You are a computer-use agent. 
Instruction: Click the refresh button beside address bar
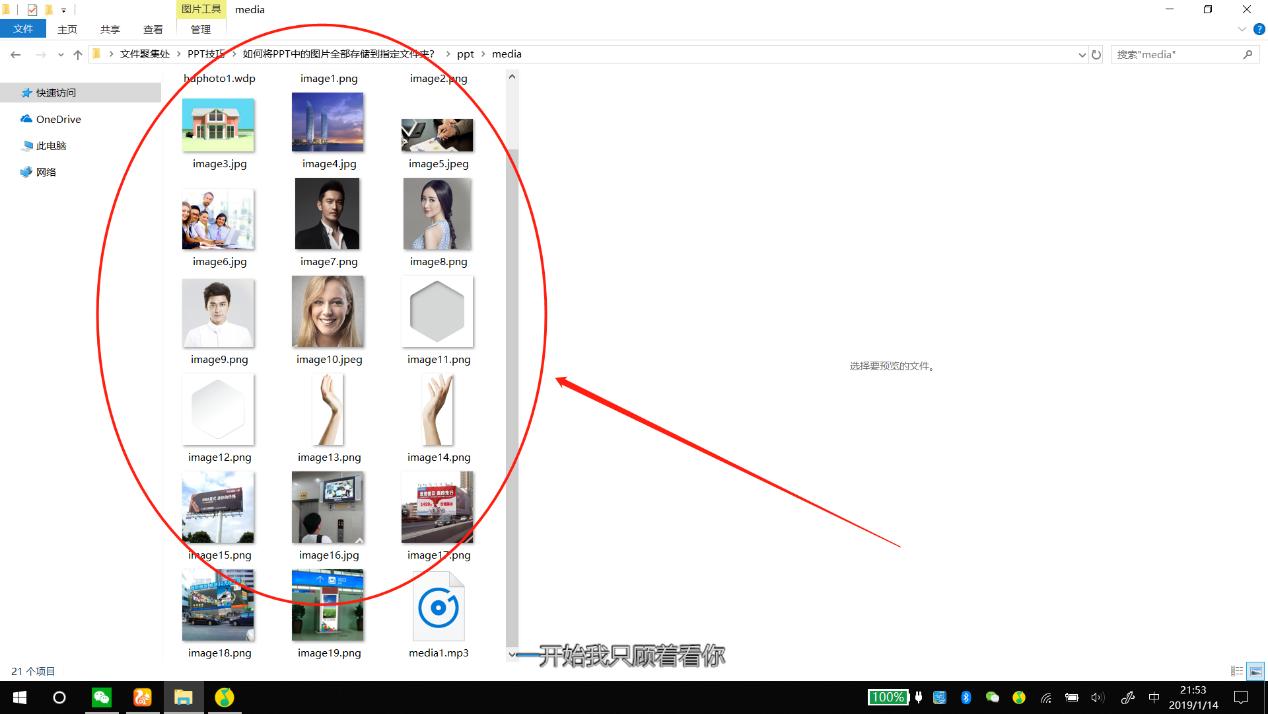(1096, 55)
